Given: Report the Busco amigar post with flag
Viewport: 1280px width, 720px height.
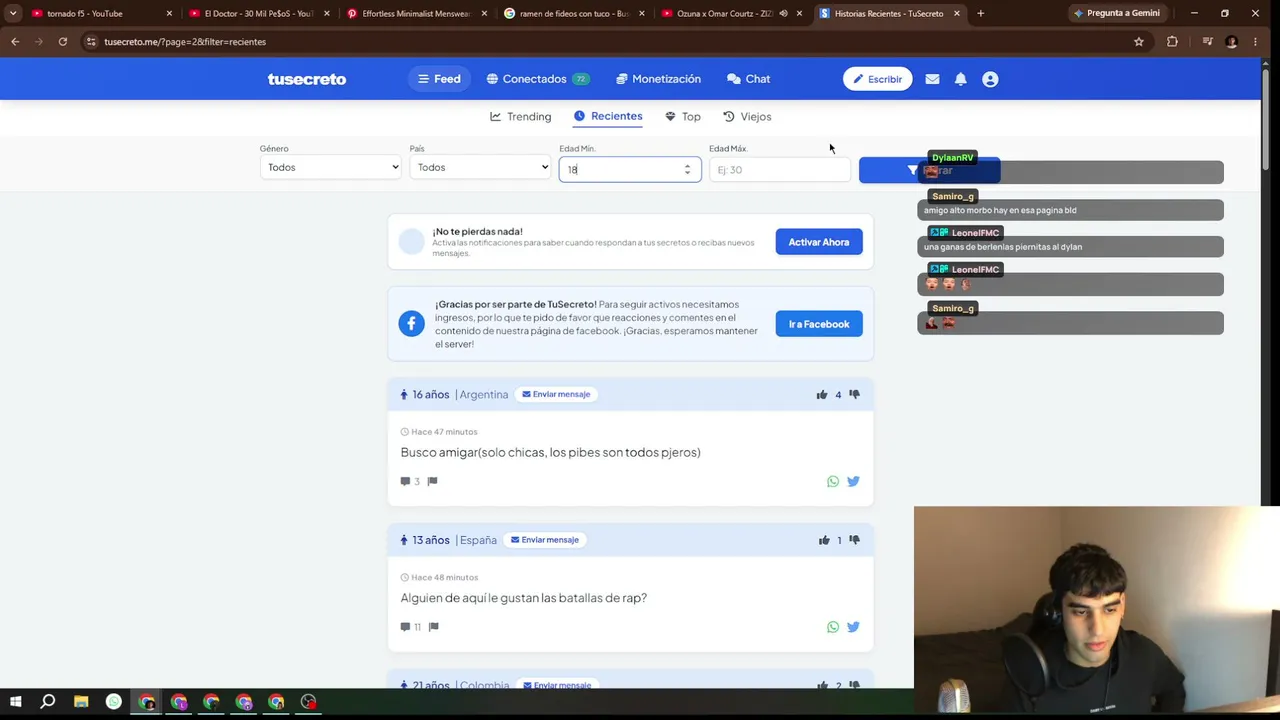Looking at the screenshot, I should (432, 481).
